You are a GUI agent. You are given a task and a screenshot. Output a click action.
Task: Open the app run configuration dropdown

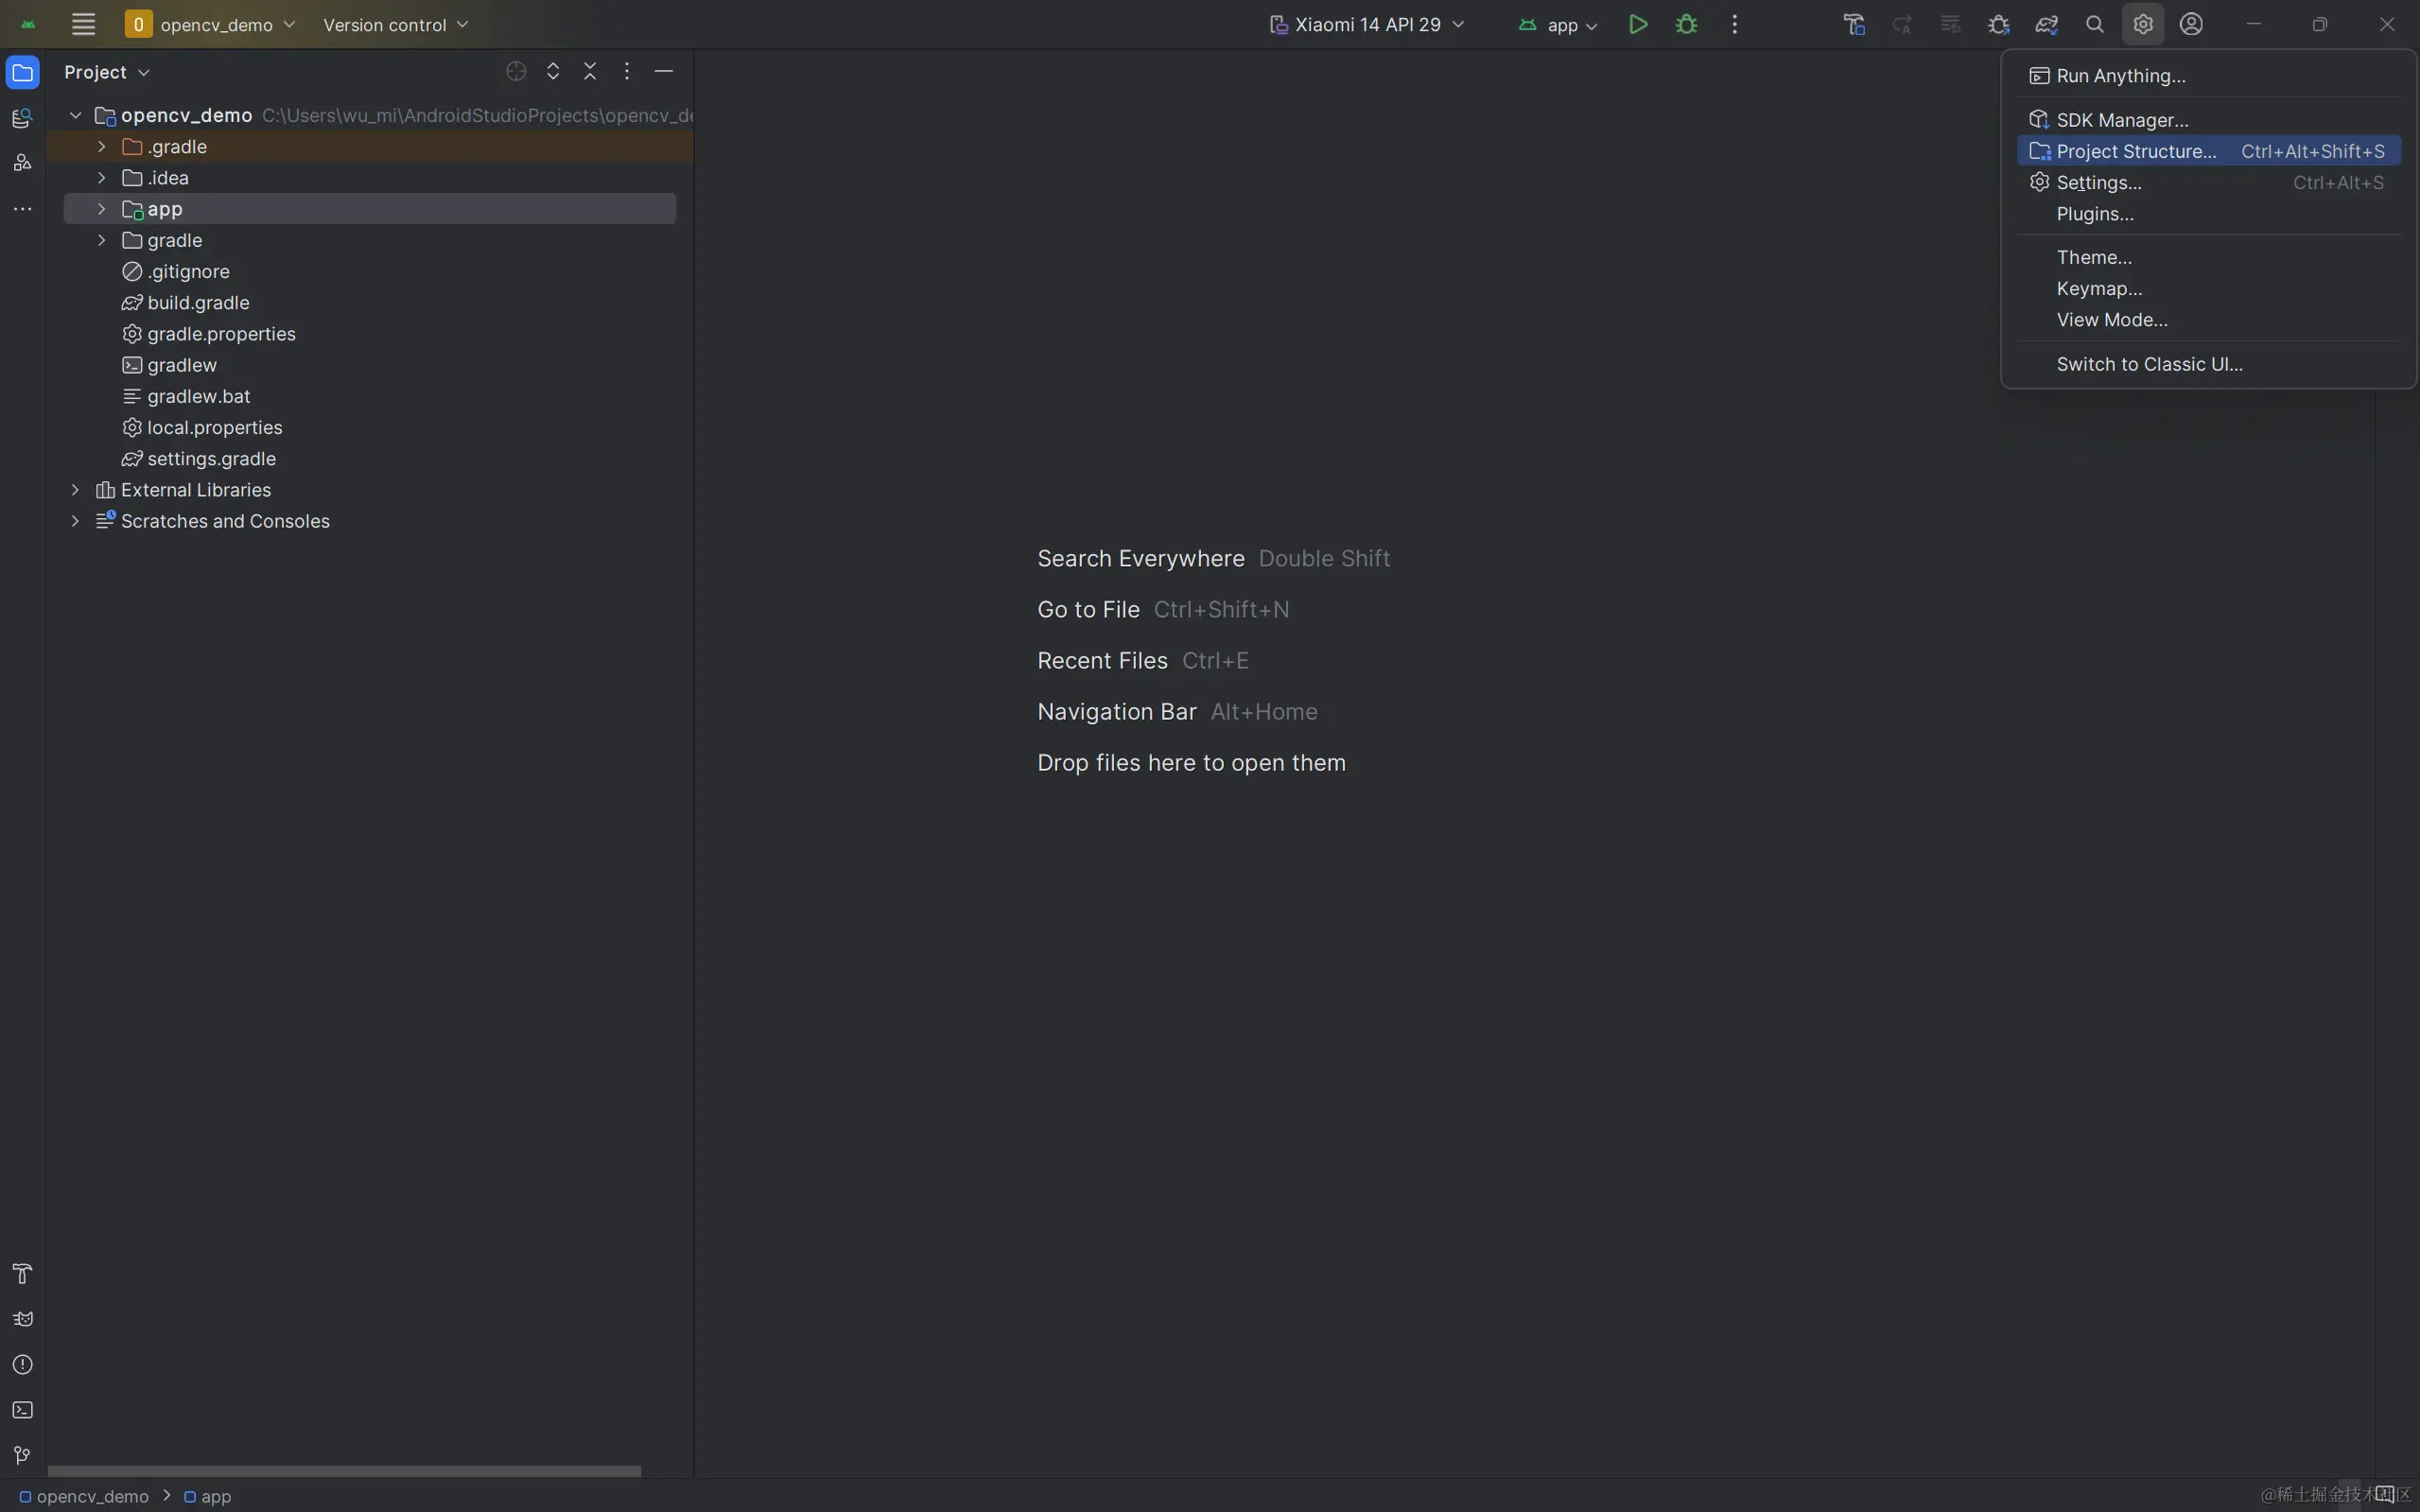pyautogui.click(x=1558, y=24)
